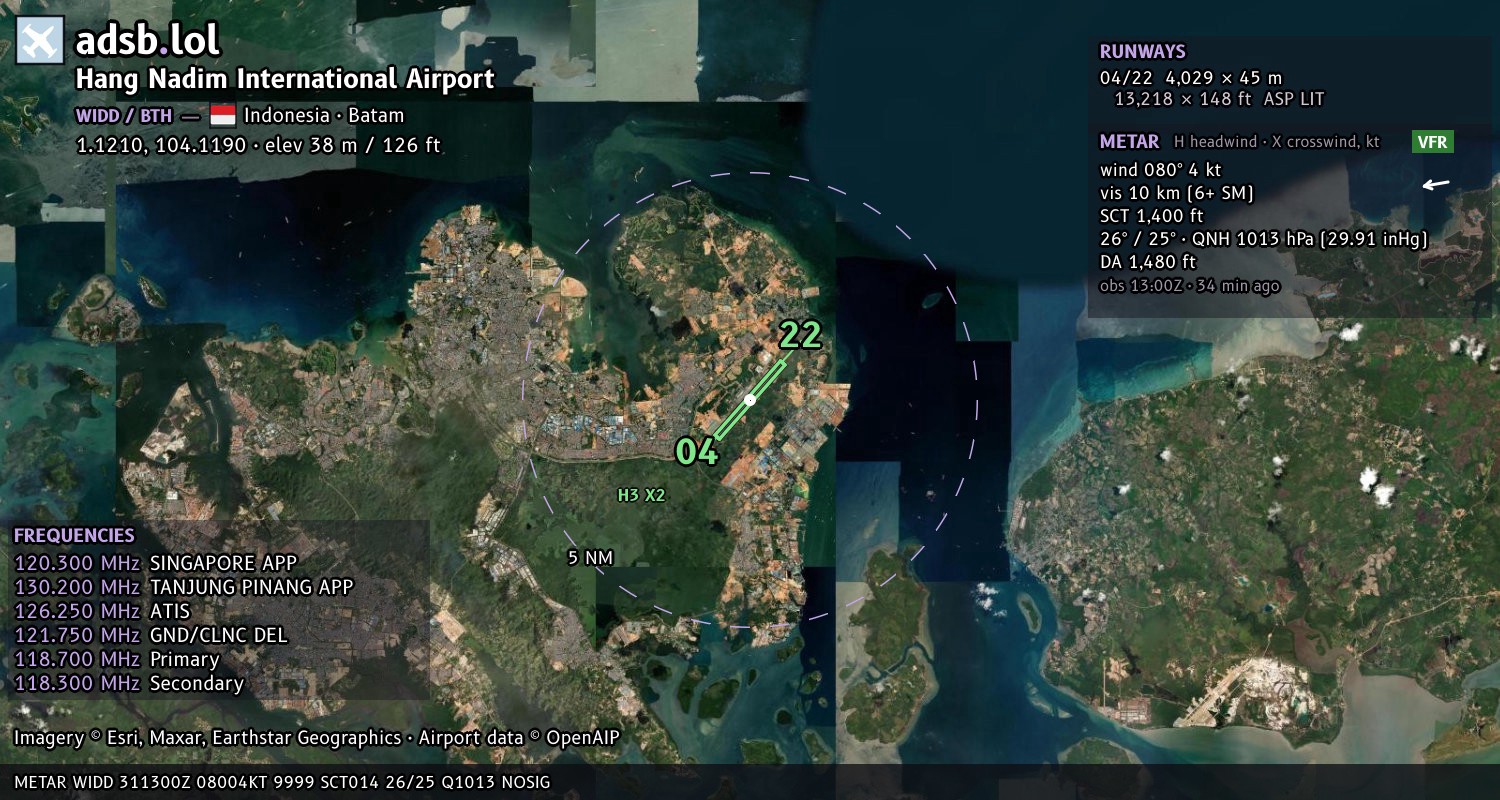Viewport: 1500px width, 800px height.
Task: Click the "13,218 × 148 ft ASP LIT" line
Action: click(x=1219, y=99)
